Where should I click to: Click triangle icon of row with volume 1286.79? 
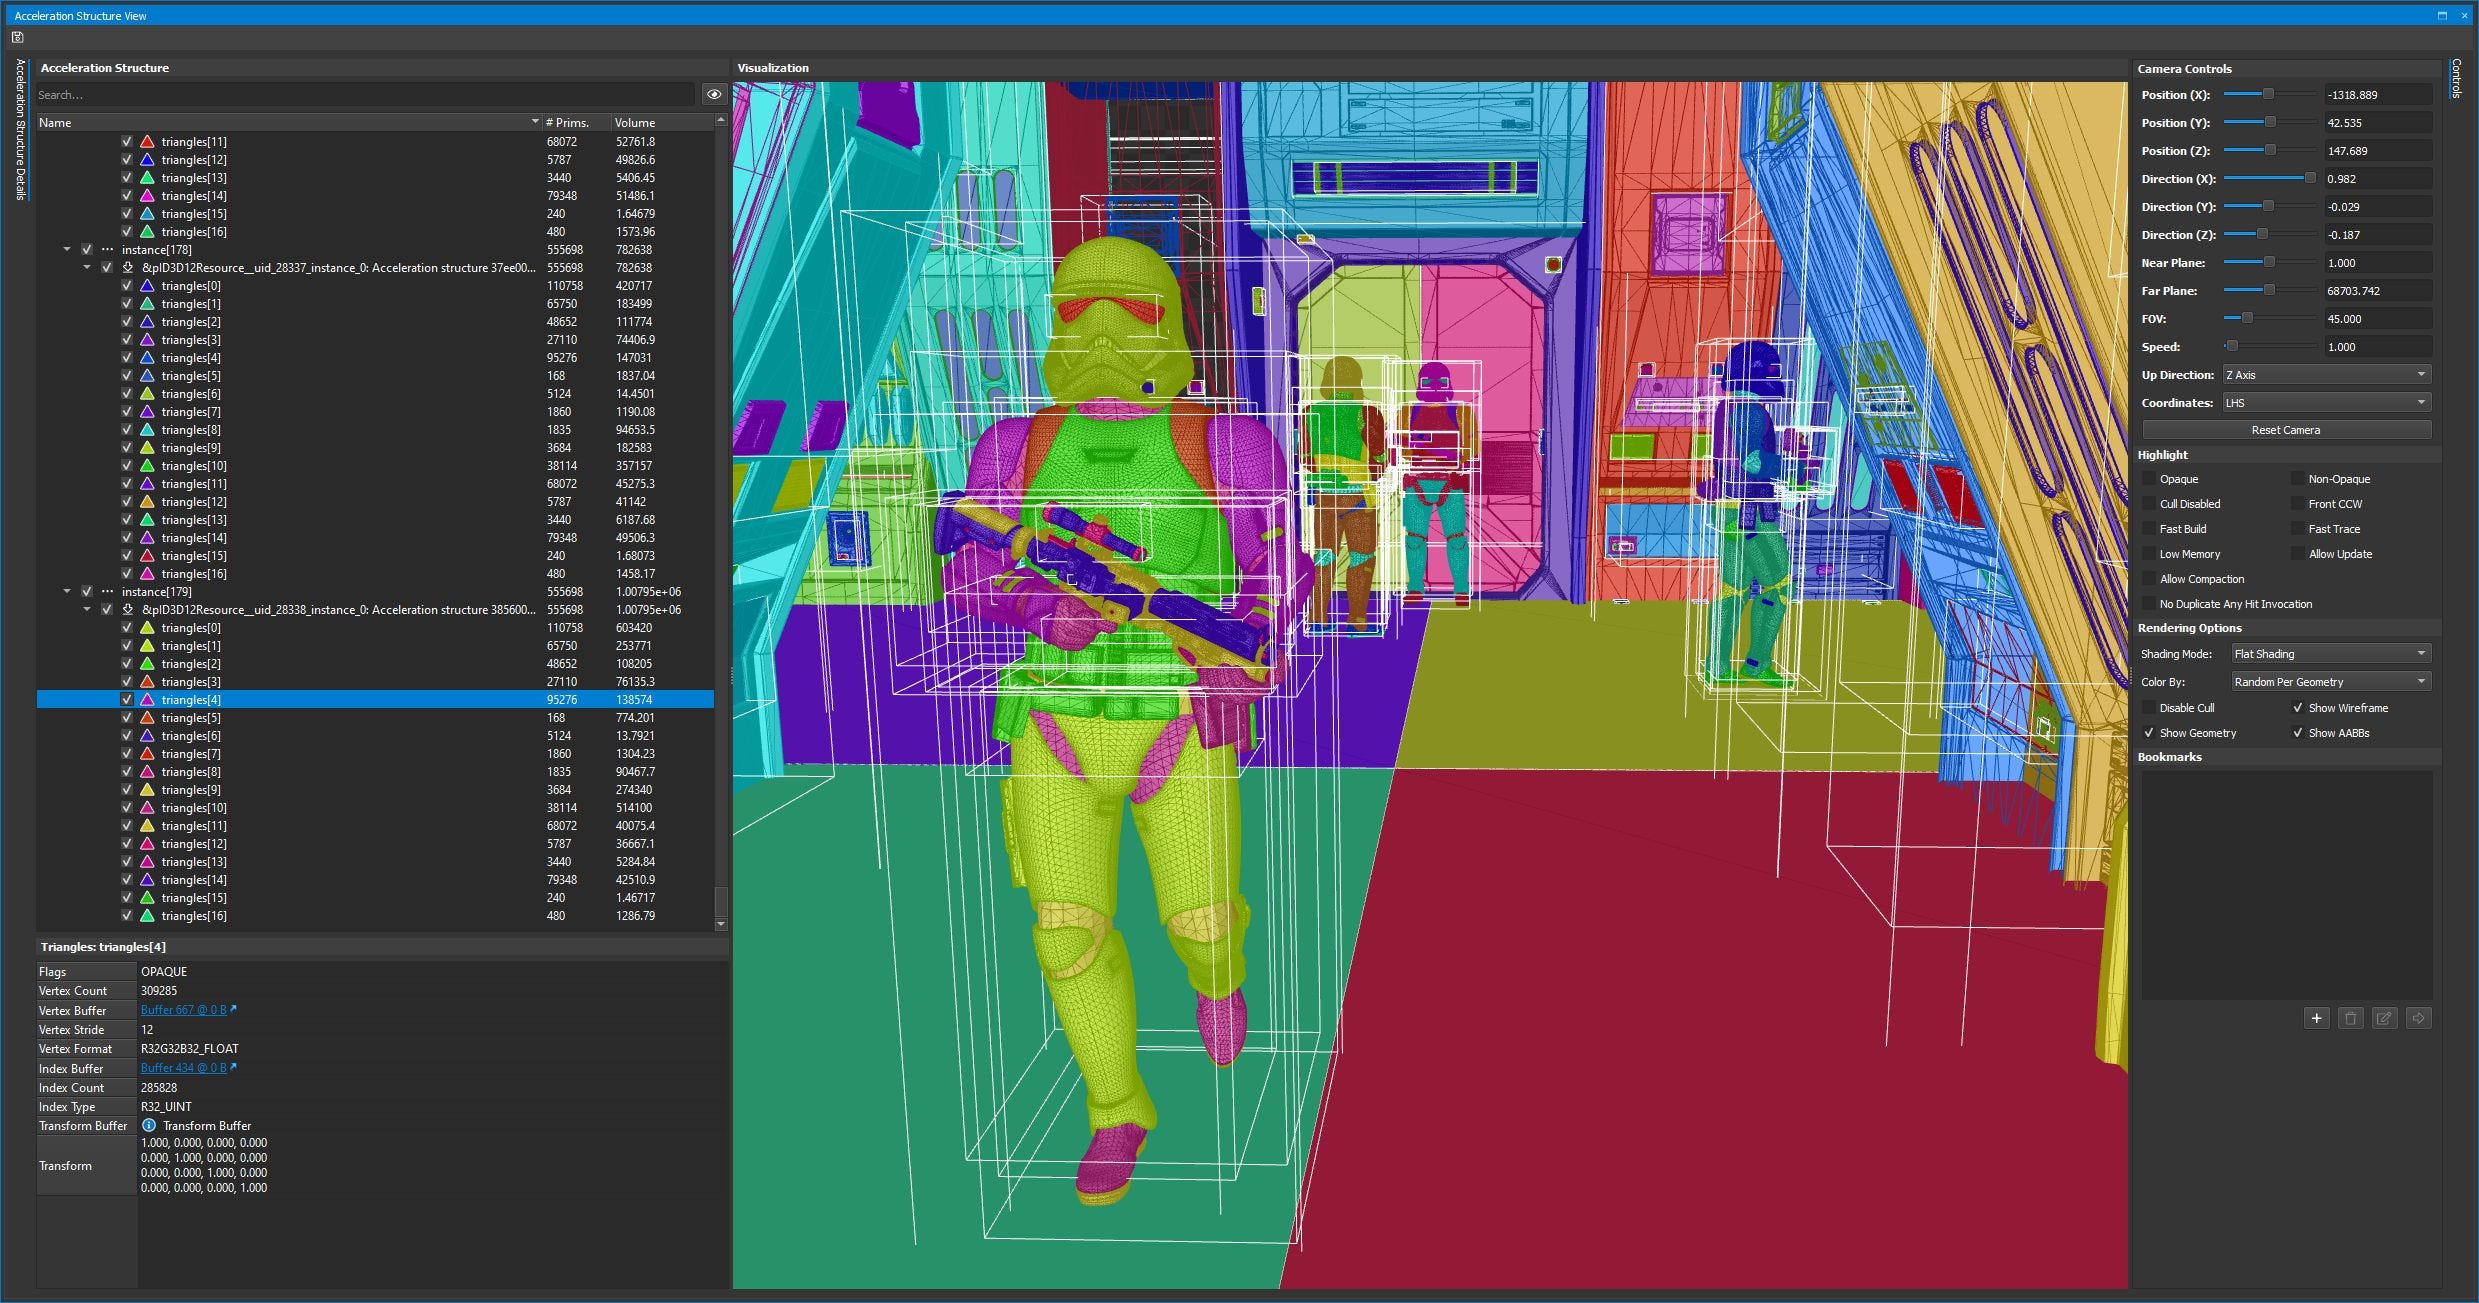pos(147,916)
